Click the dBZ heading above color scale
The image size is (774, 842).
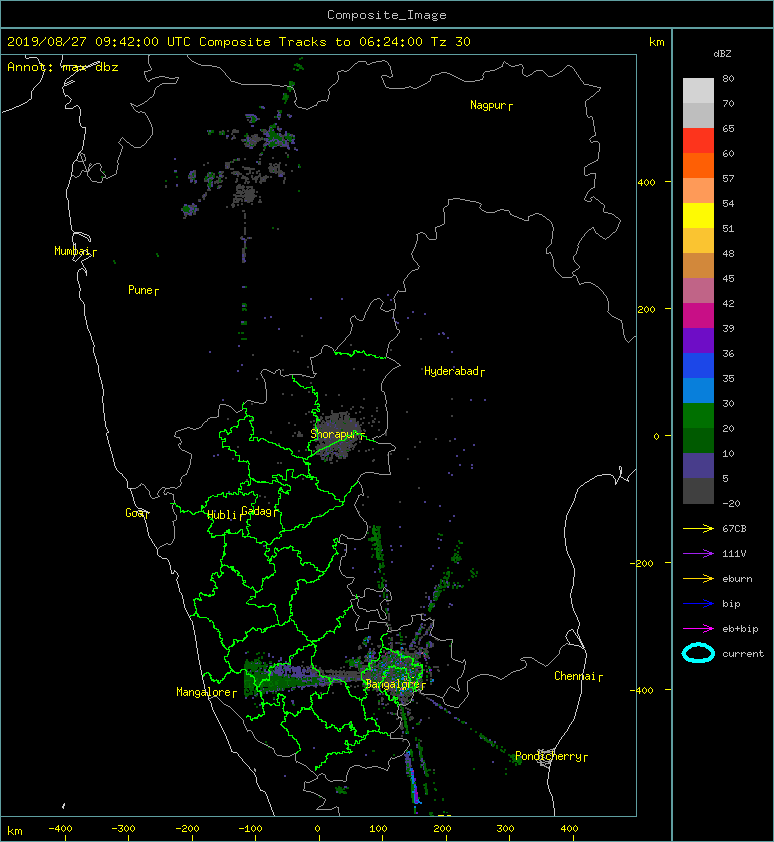click(722, 54)
